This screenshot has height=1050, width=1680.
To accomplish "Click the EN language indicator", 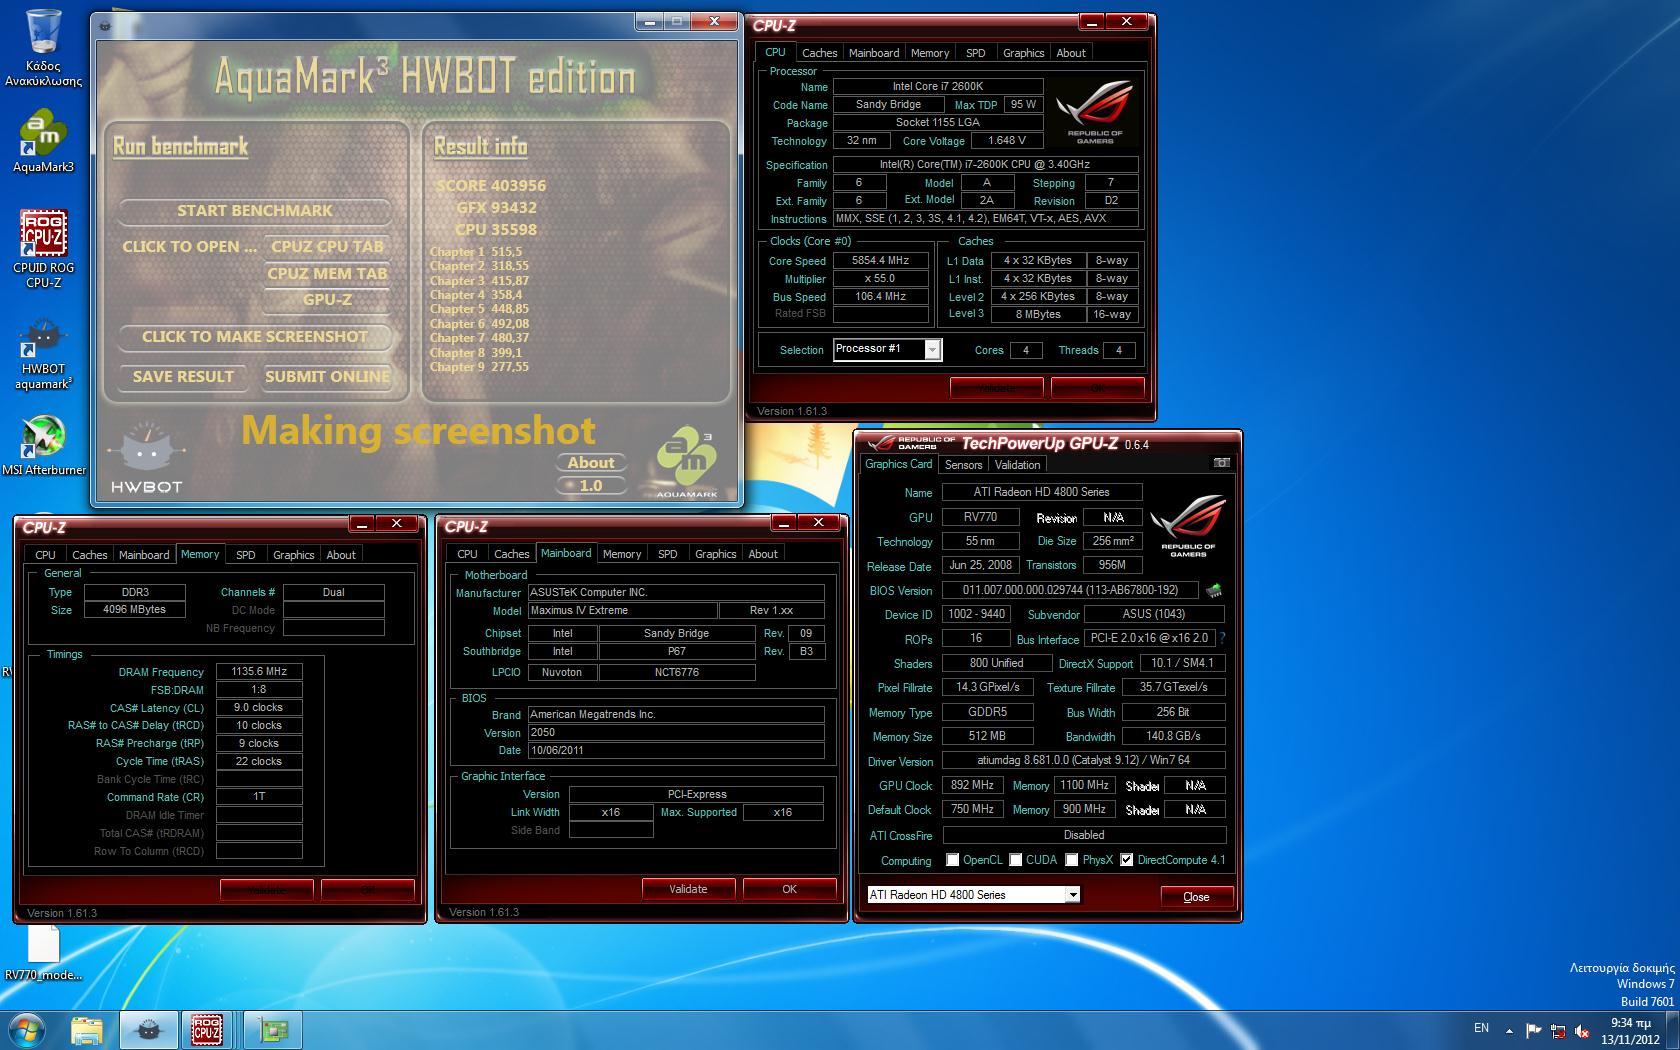I will point(1481,1028).
